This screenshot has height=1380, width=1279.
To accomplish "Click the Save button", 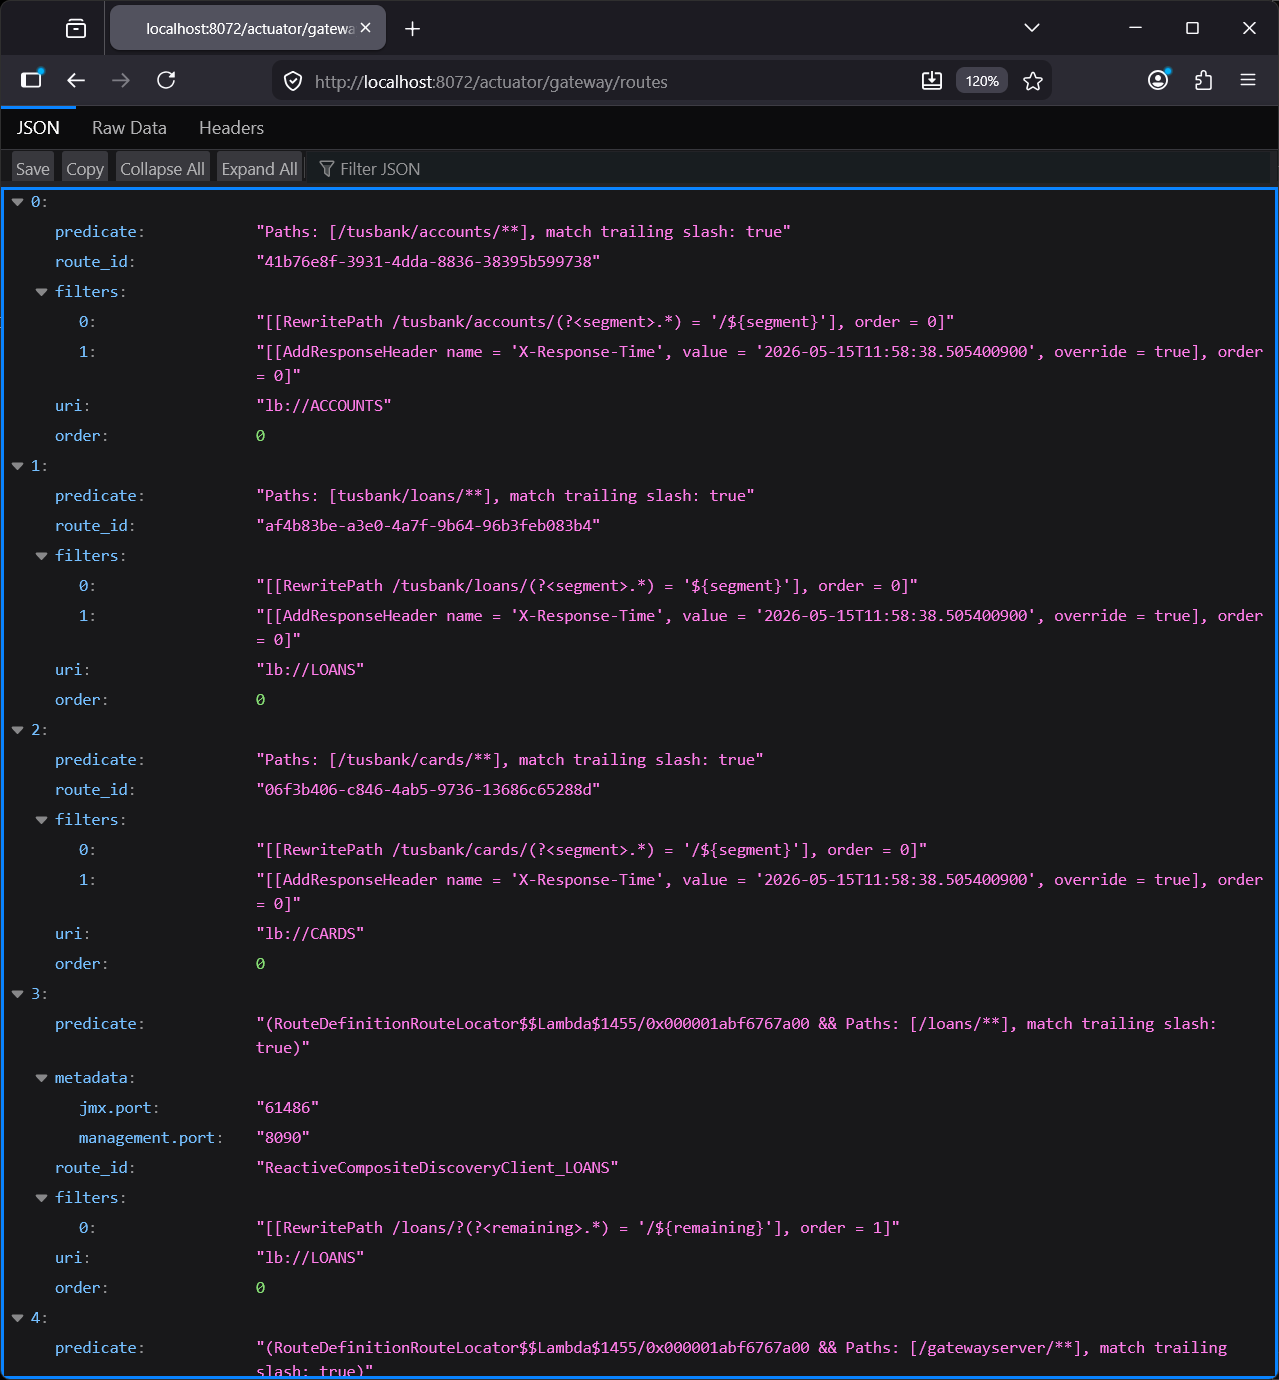I will 32,169.
